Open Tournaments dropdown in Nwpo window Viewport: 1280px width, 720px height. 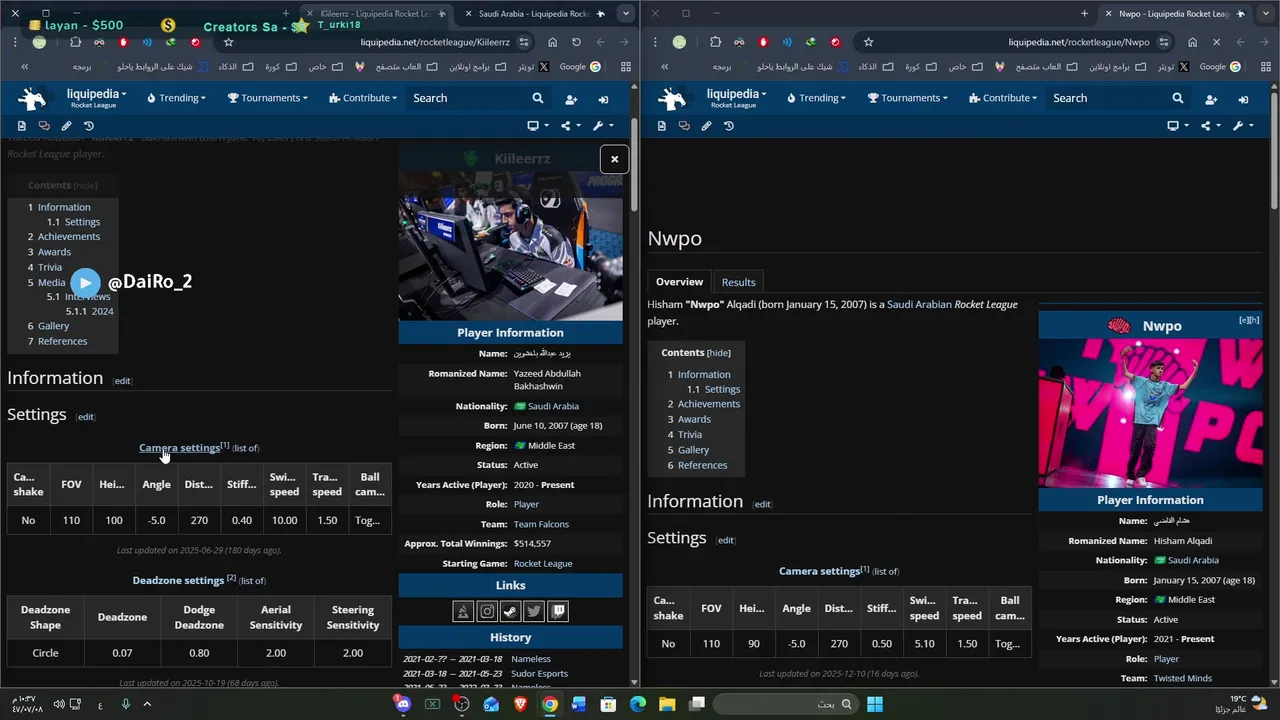coord(907,98)
